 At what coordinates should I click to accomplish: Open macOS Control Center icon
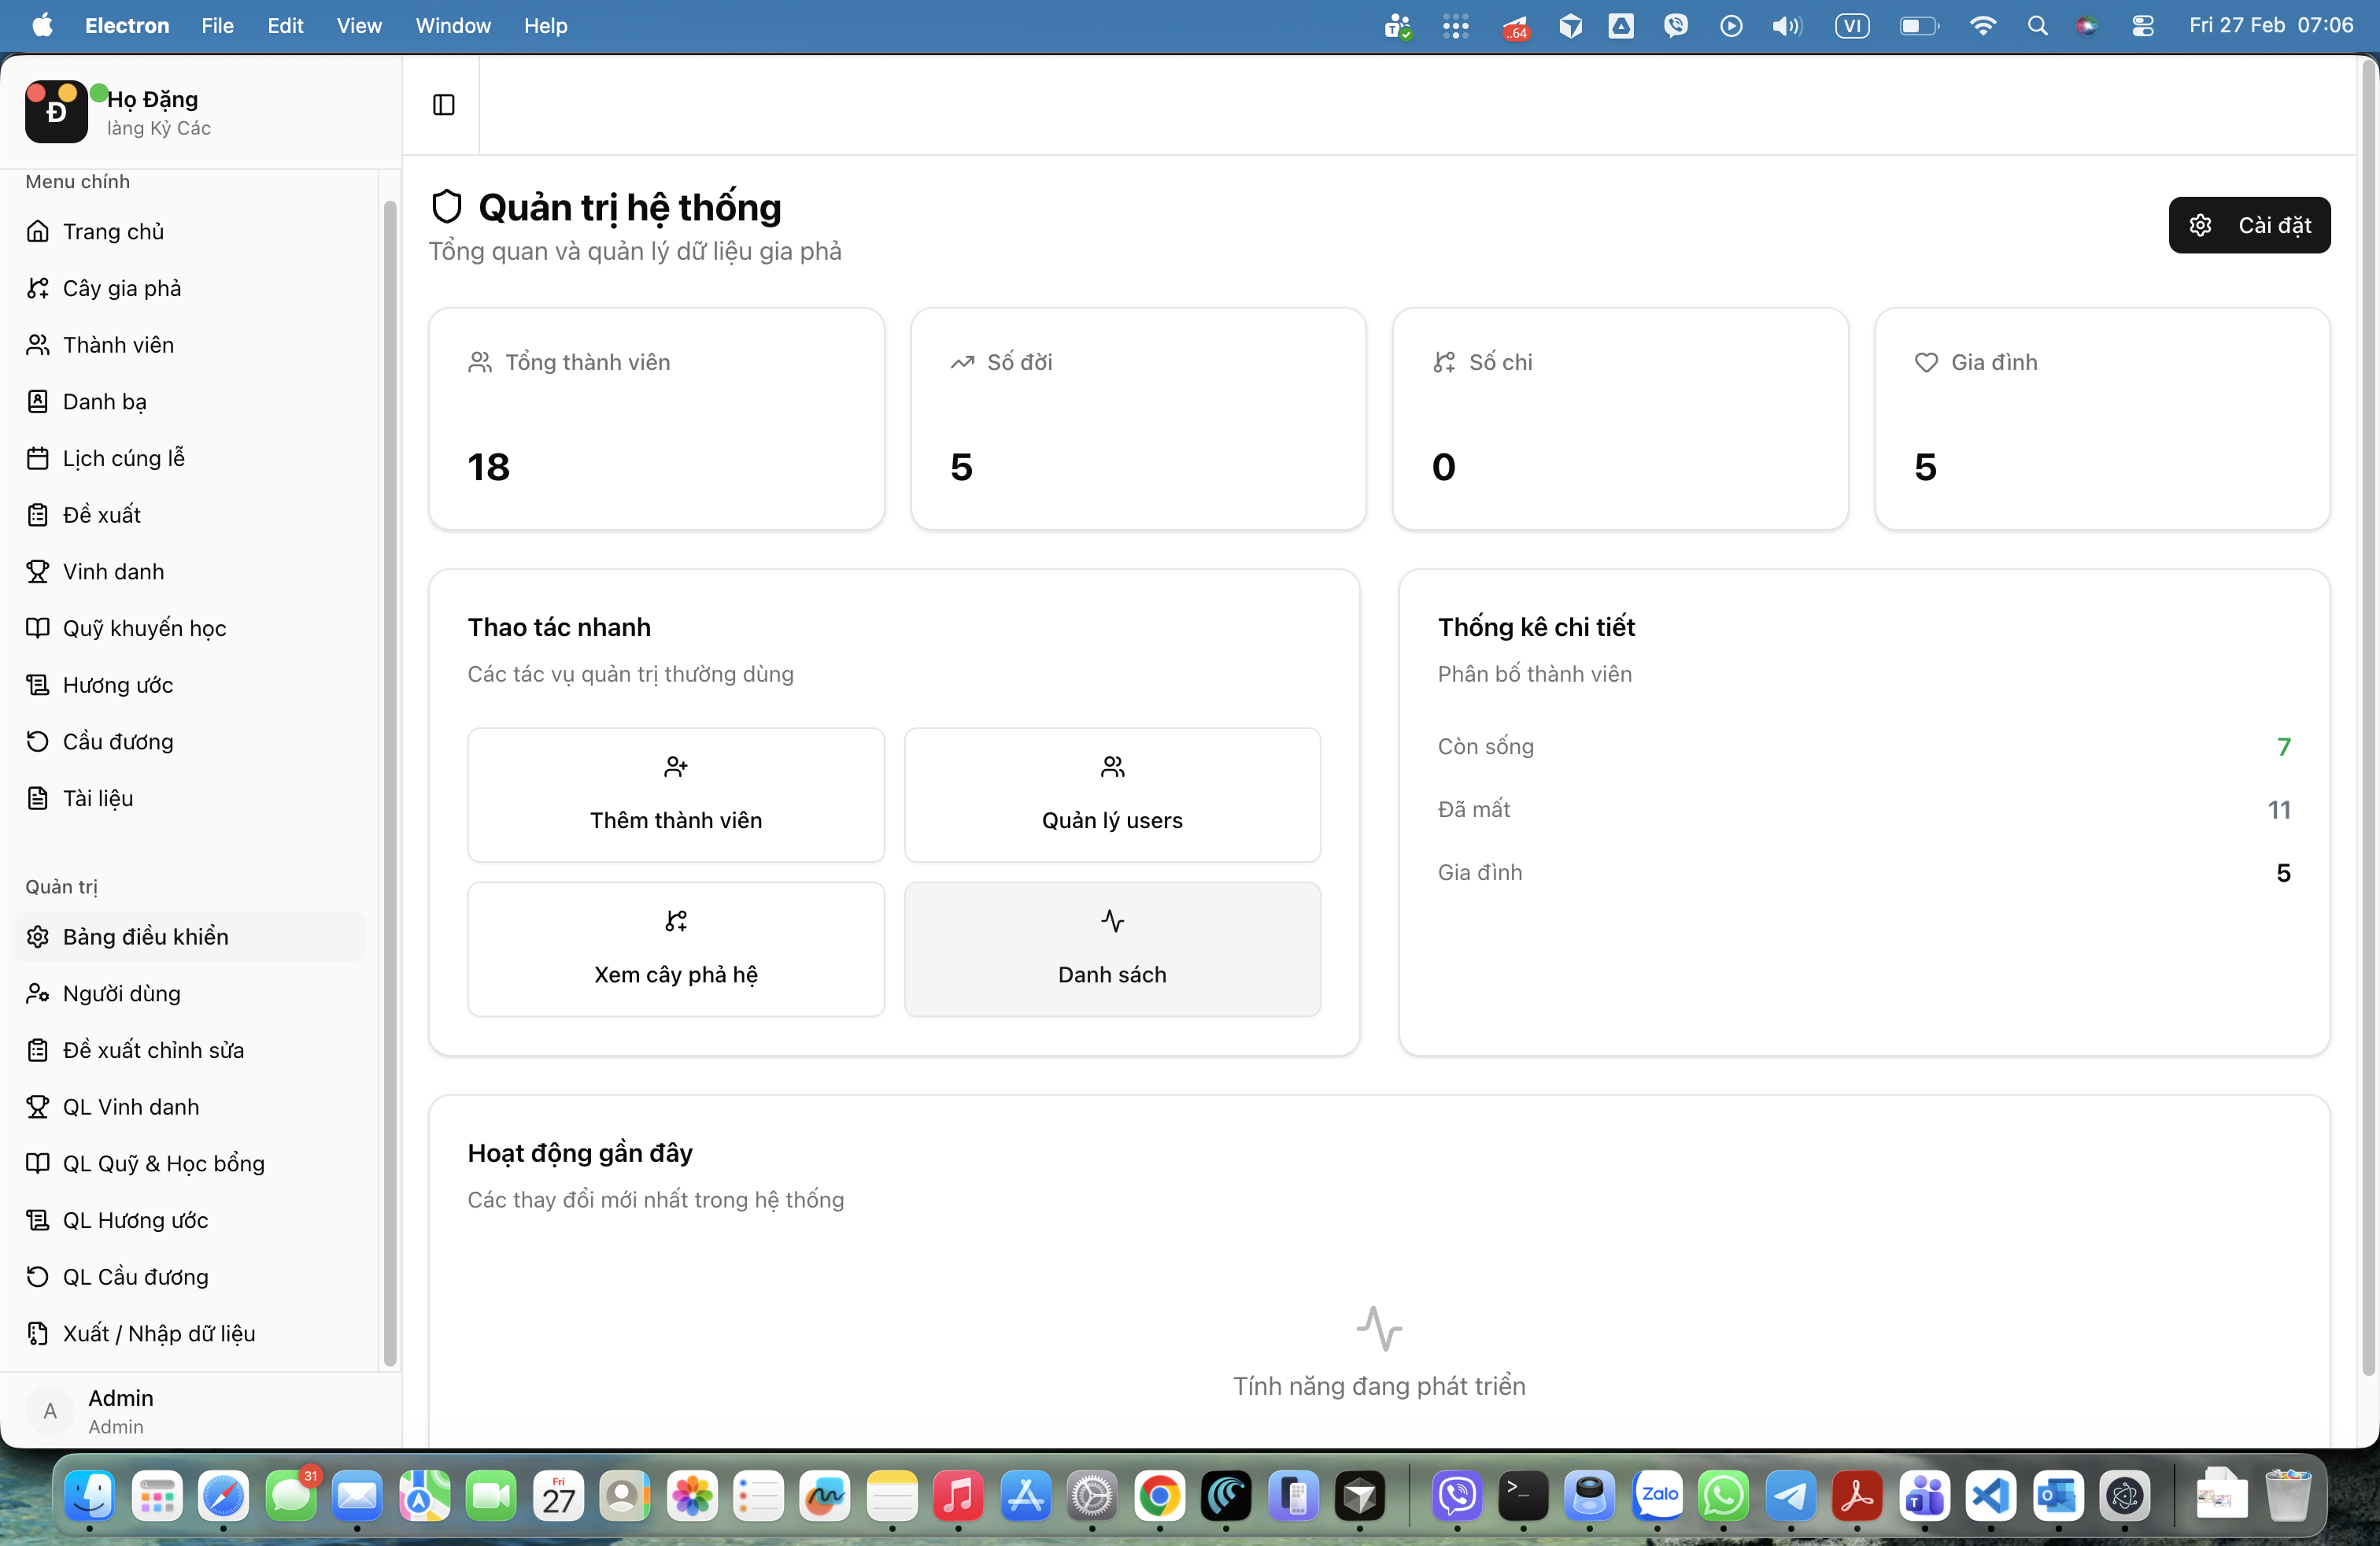point(2142,25)
